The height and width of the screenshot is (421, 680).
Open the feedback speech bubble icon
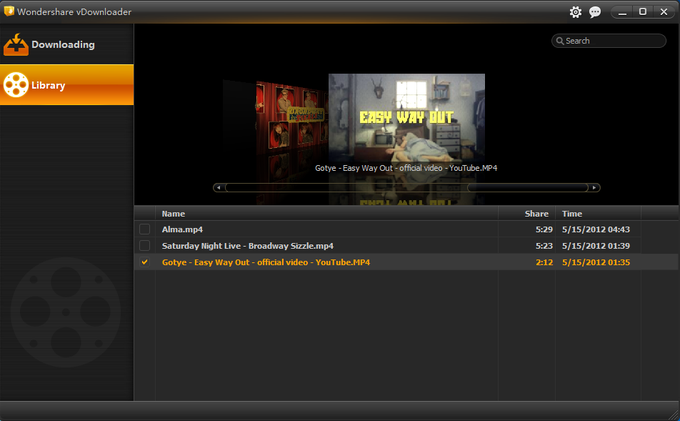click(x=595, y=12)
